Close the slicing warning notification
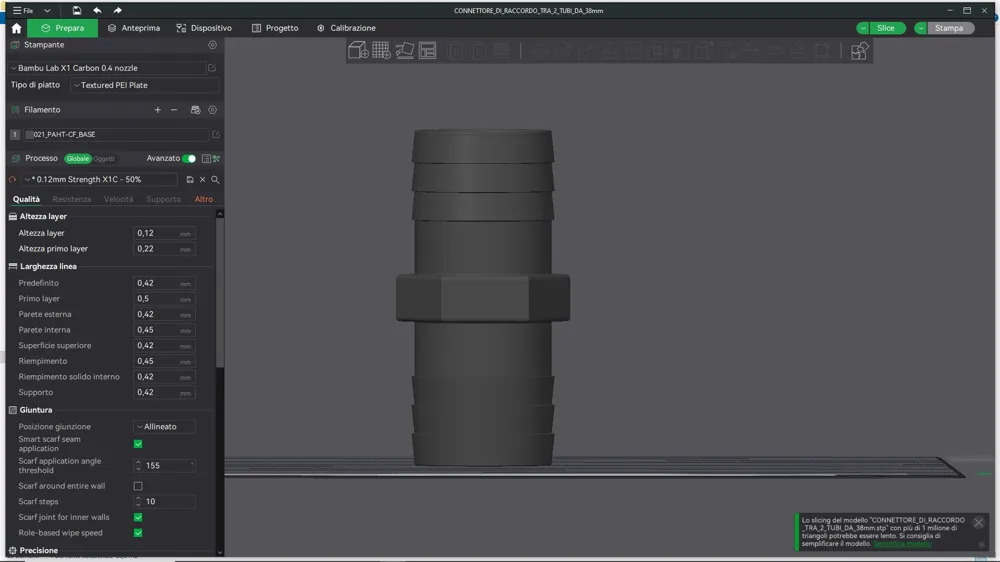Viewport: 1000px width, 562px height. coord(978,522)
